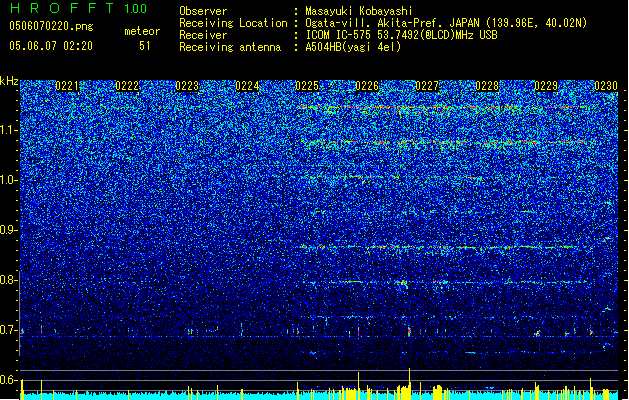629x400 pixels.
Task: Click the 0.6 frequency axis label
Action: coord(9,380)
